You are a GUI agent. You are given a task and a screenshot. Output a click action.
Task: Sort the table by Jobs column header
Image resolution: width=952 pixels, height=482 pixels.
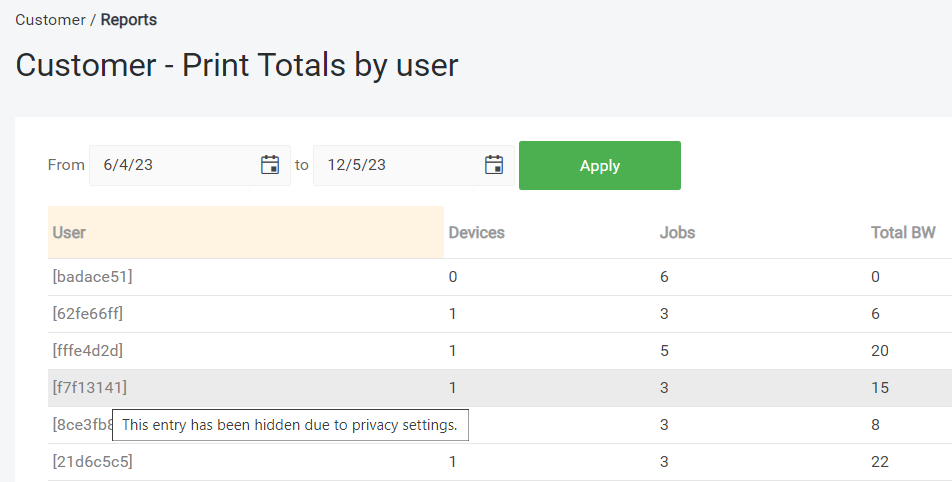coord(677,233)
